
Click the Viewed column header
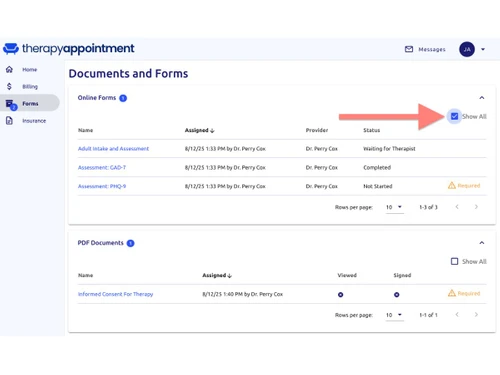point(347,275)
